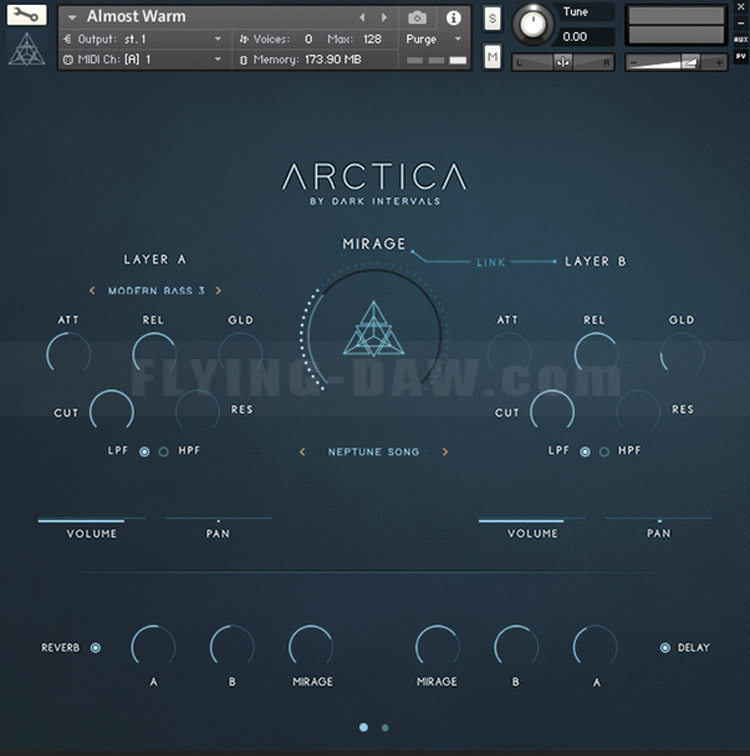This screenshot has height=756, width=750.
Task: Open the instrument info icon
Action: point(453,18)
